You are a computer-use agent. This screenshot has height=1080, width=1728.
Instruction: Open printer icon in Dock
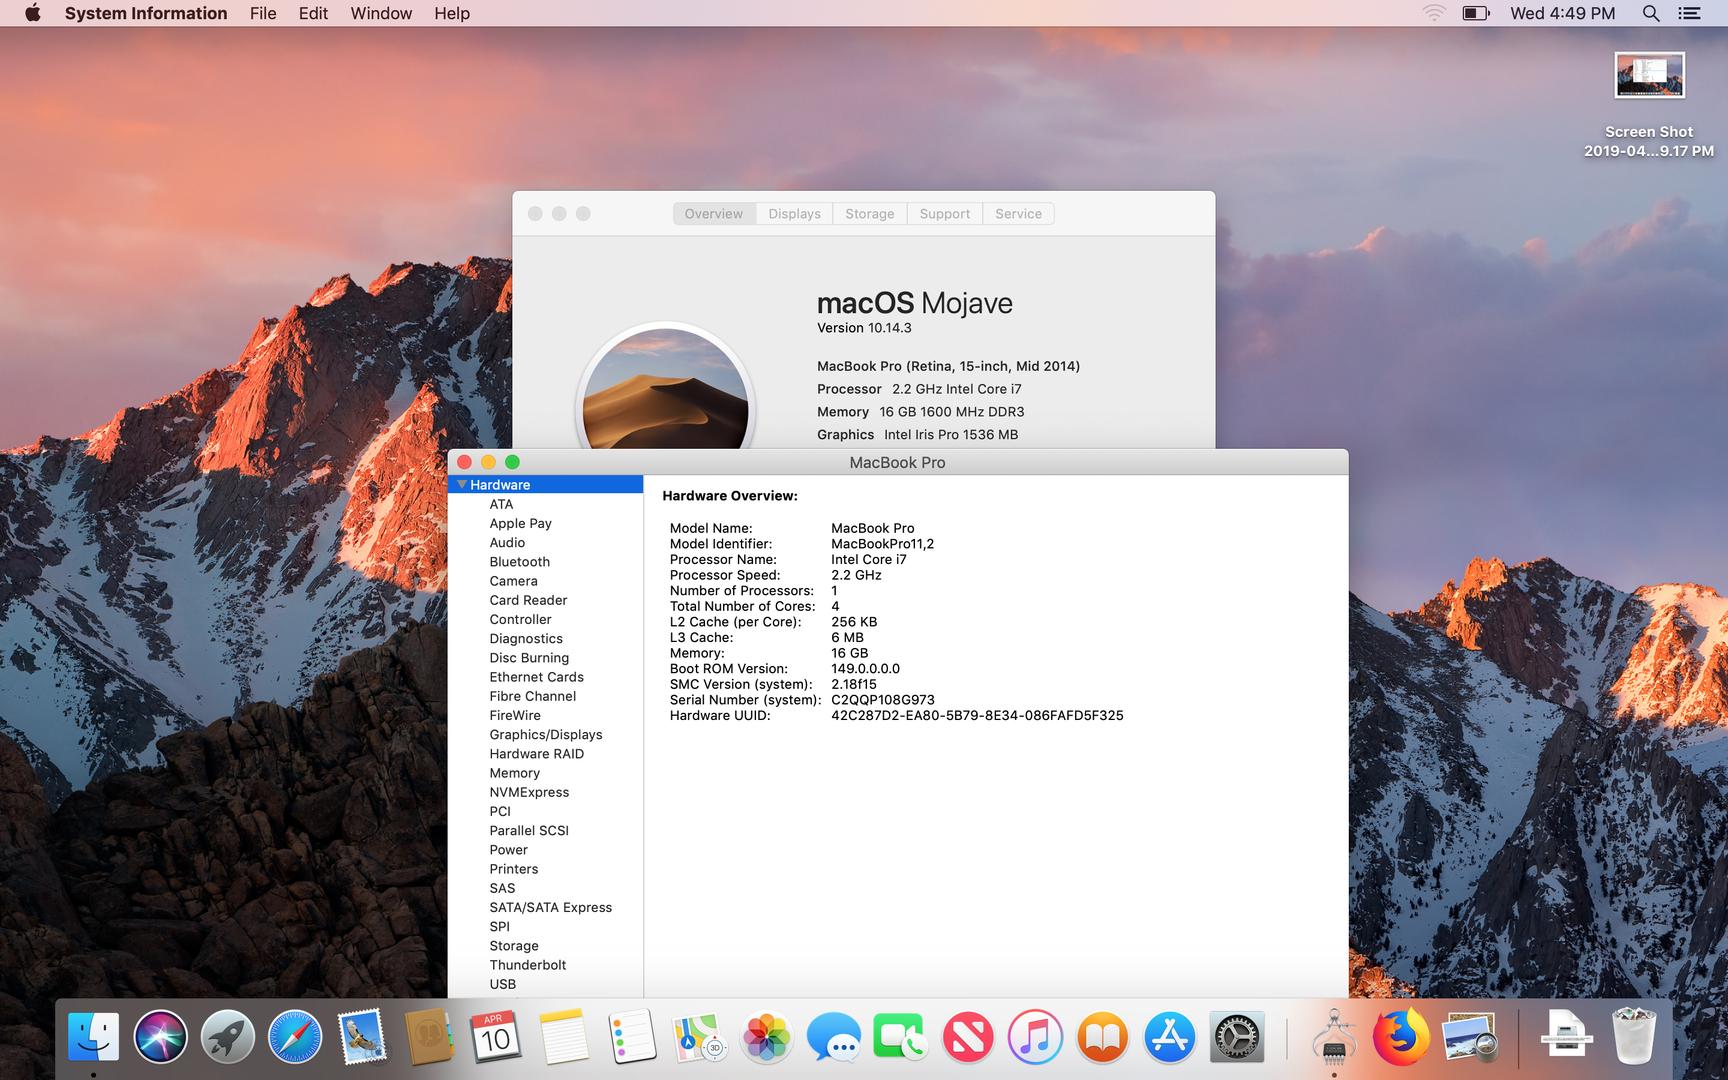click(x=1566, y=1036)
